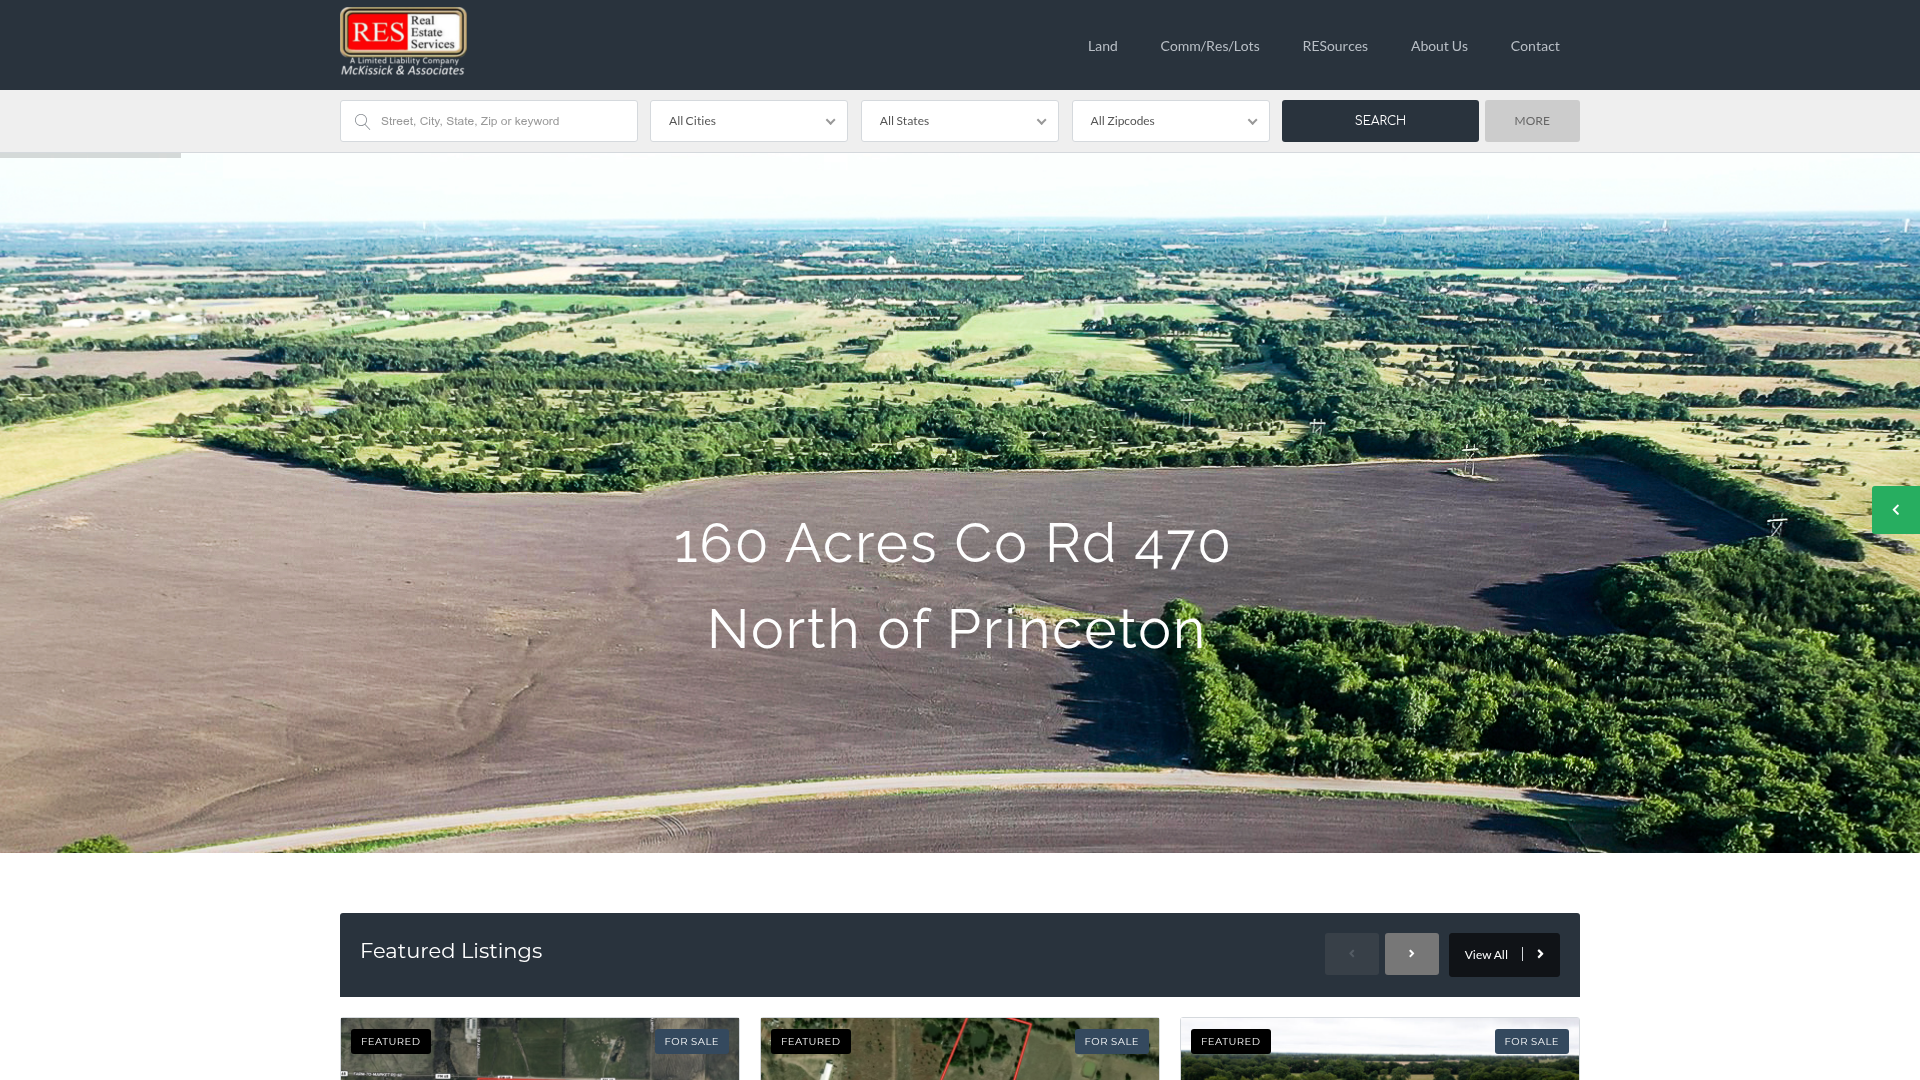The image size is (1920, 1080).
Task: Click the search magnifier icon
Action: [362, 122]
